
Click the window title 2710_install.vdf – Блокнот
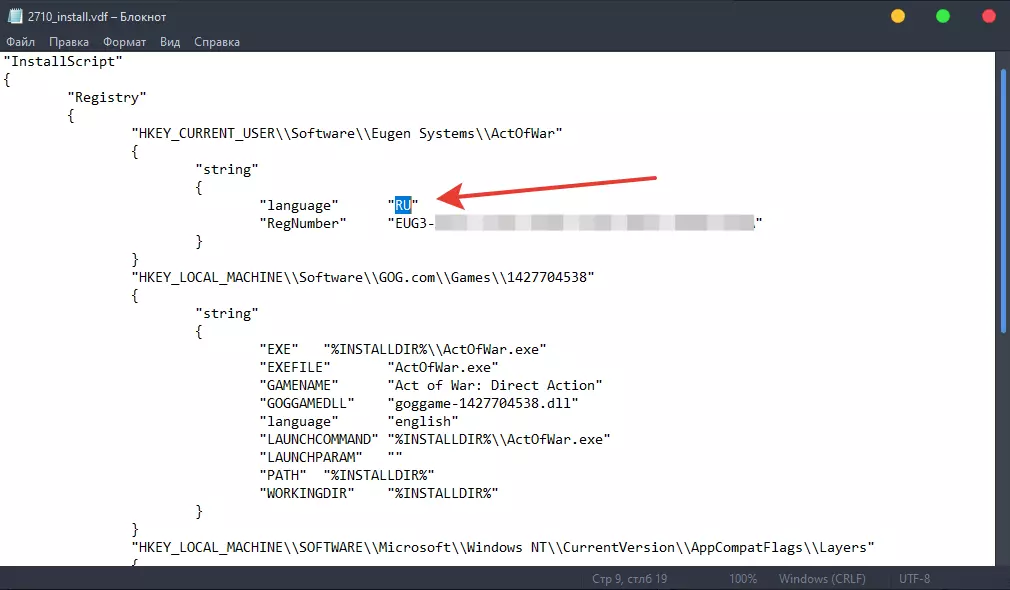[97, 17]
